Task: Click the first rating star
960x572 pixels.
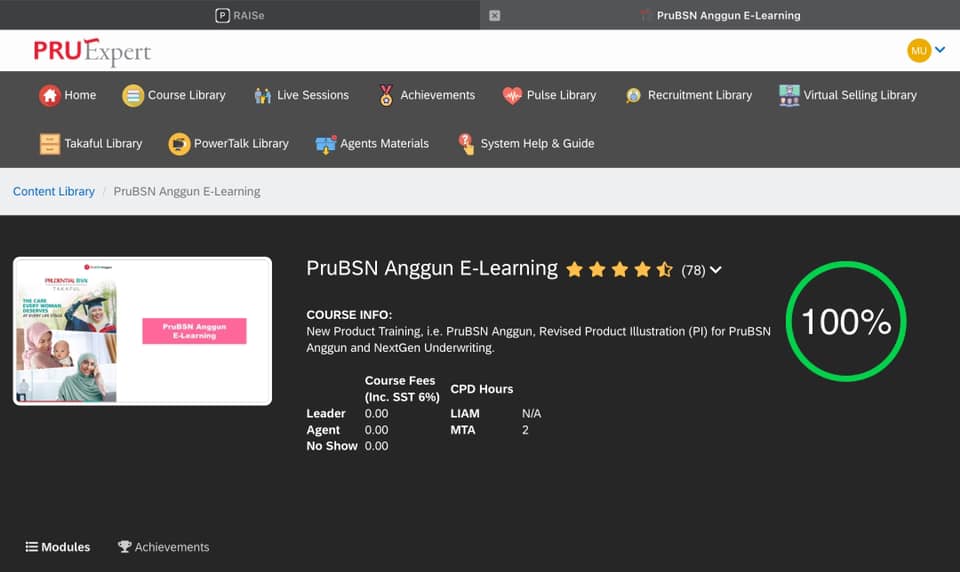Action: pyautogui.click(x=574, y=269)
